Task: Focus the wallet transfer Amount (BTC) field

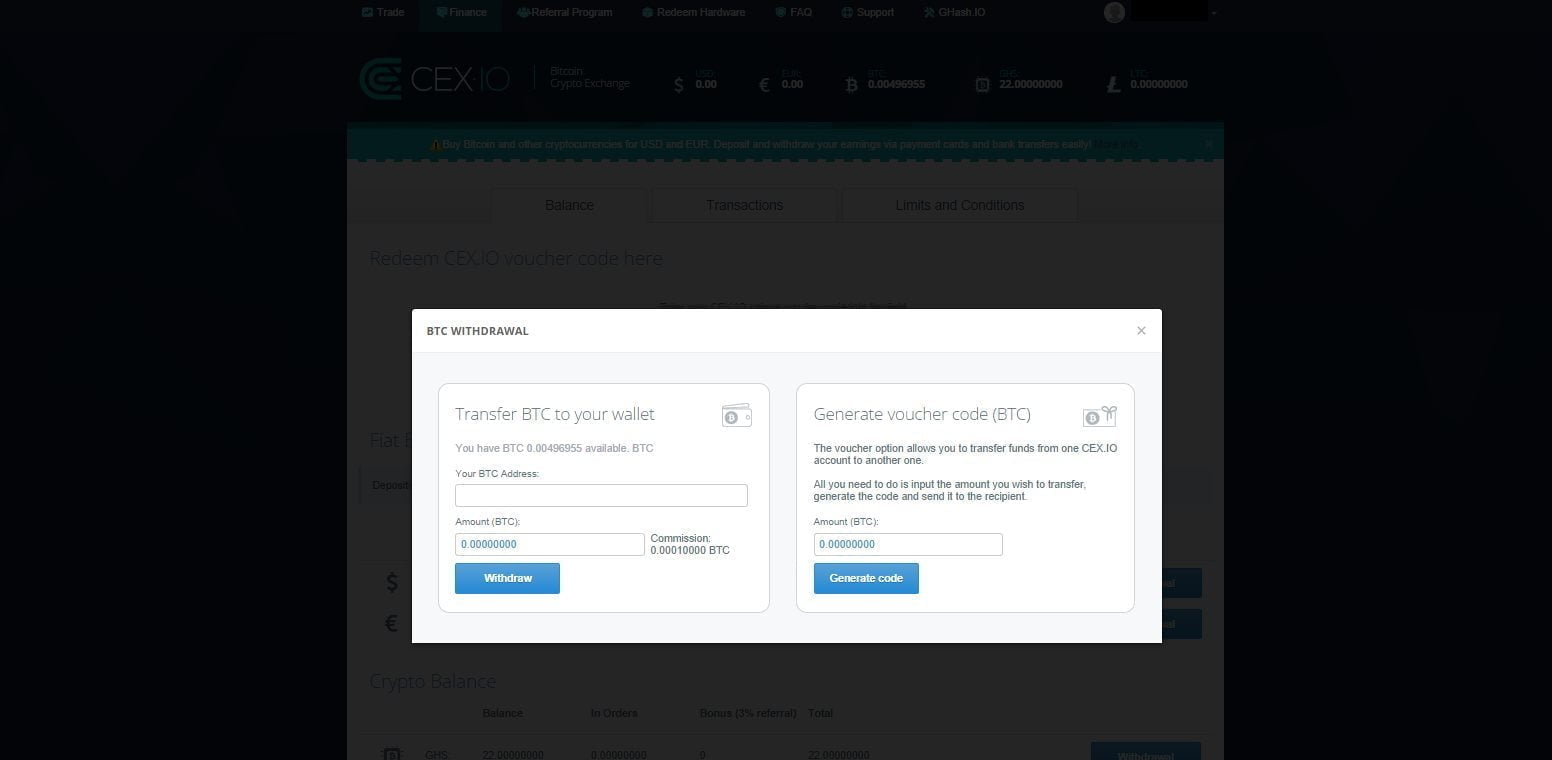Action: 549,544
